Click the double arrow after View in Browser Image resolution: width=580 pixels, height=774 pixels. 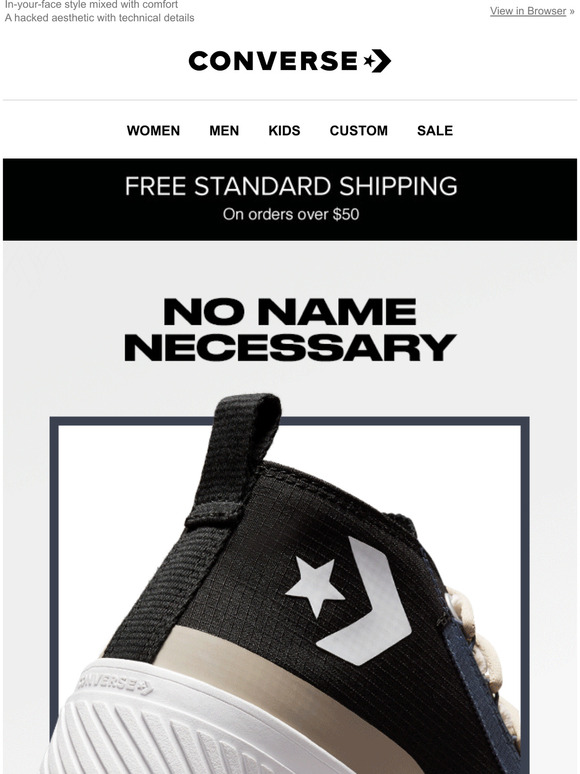(572, 11)
